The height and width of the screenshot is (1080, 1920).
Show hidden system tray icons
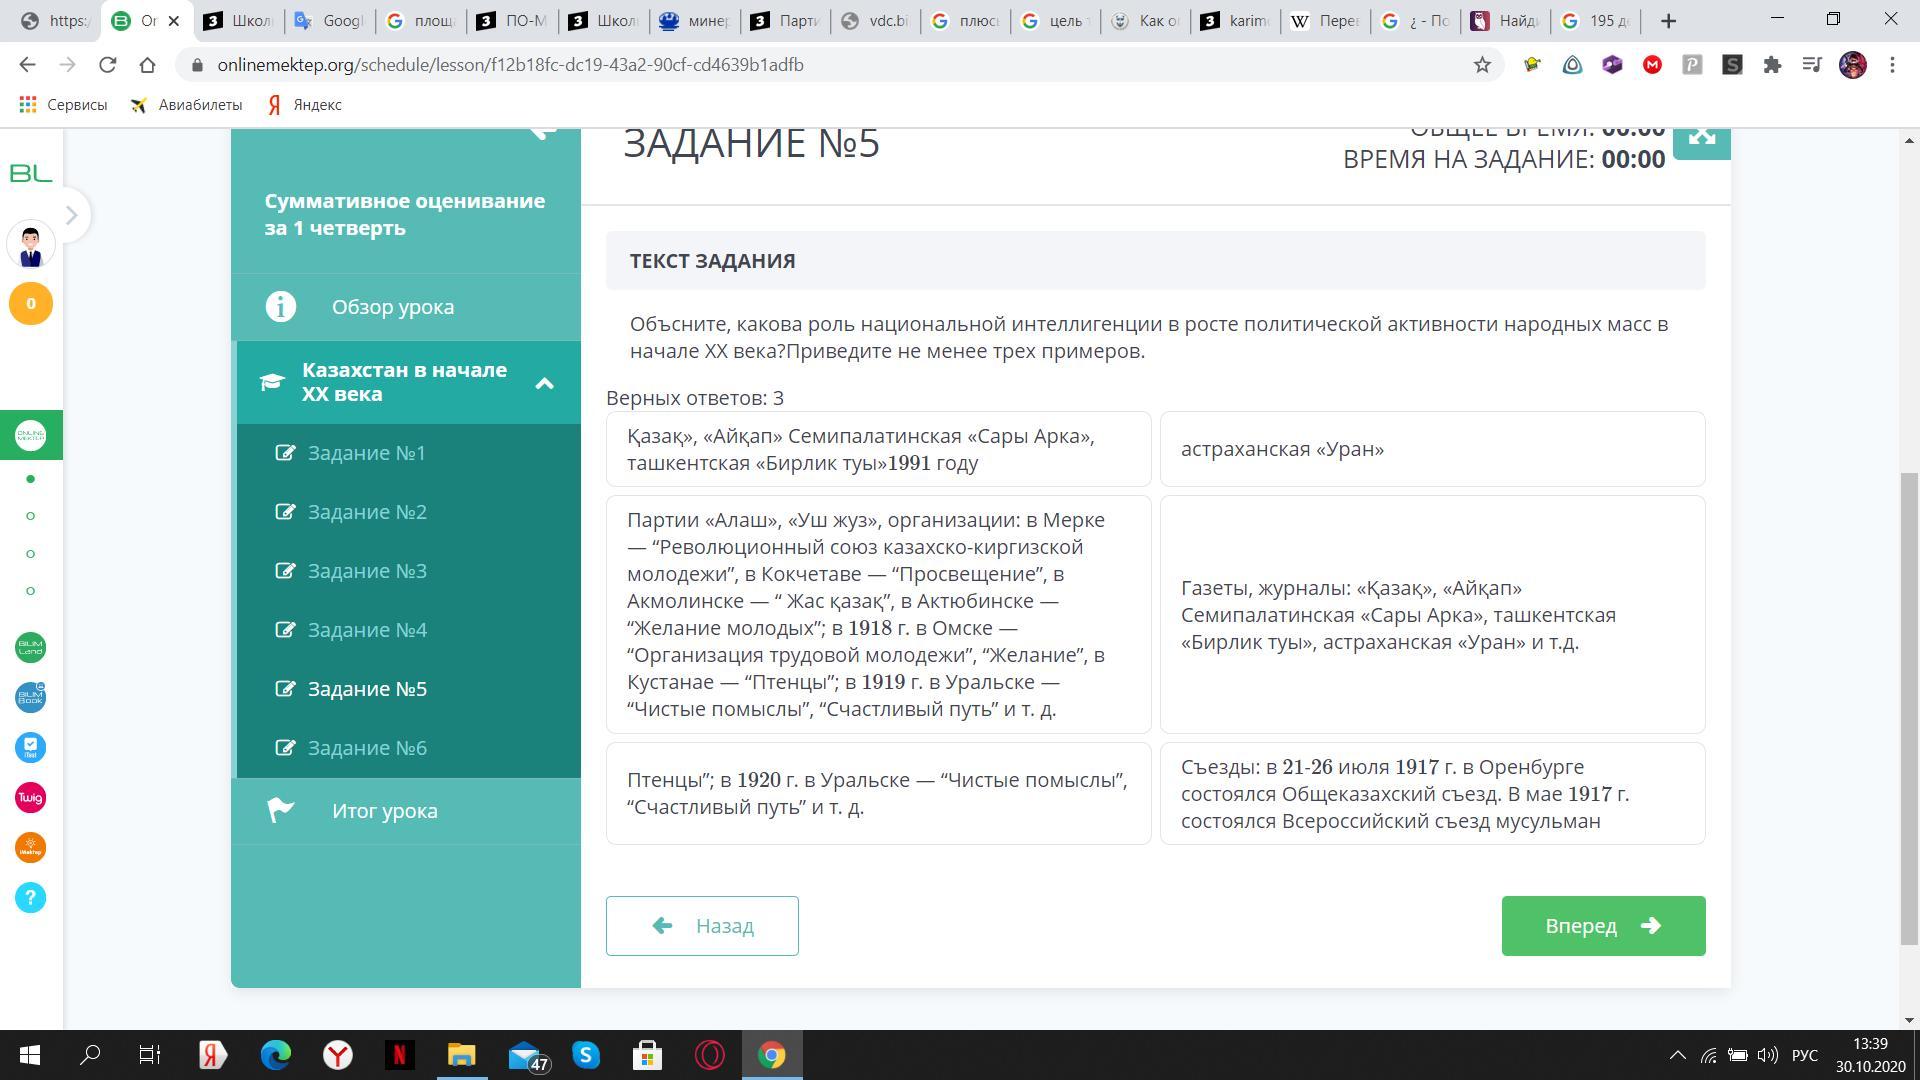coord(1677,1055)
